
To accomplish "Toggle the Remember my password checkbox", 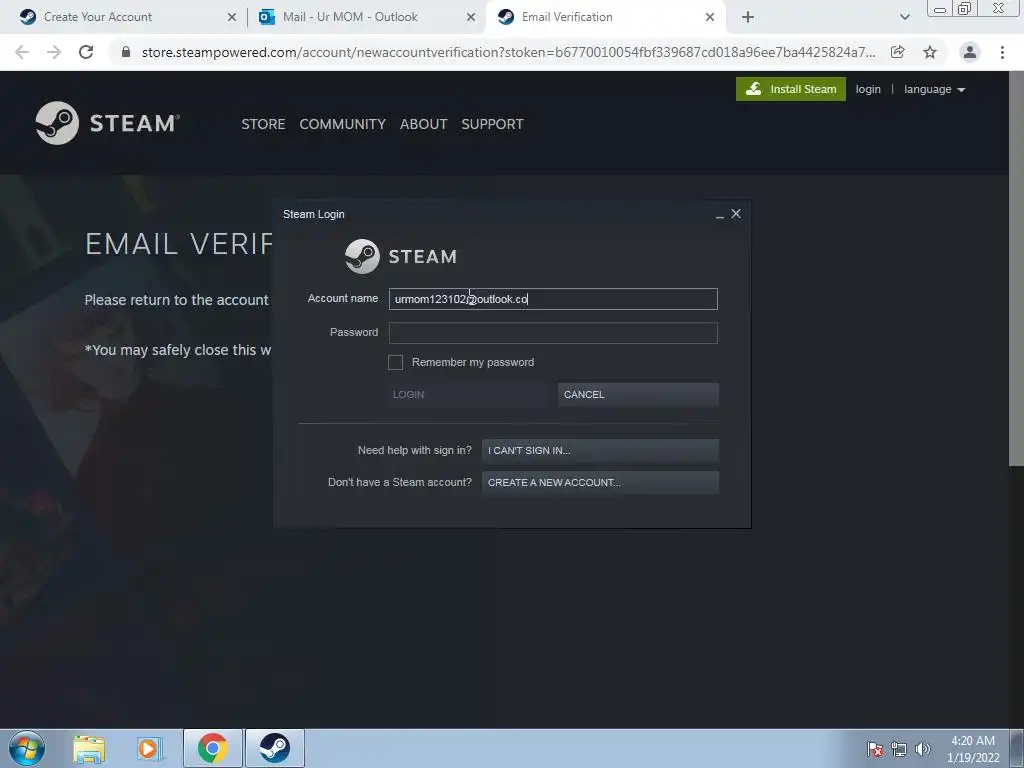I will point(395,362).
